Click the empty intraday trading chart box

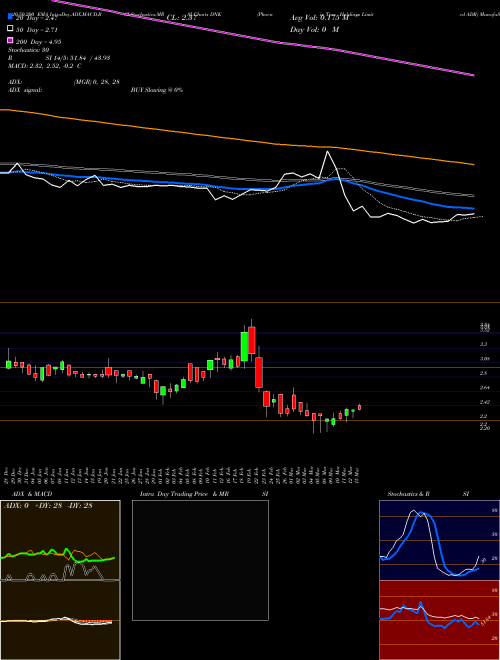click(200, 560)
